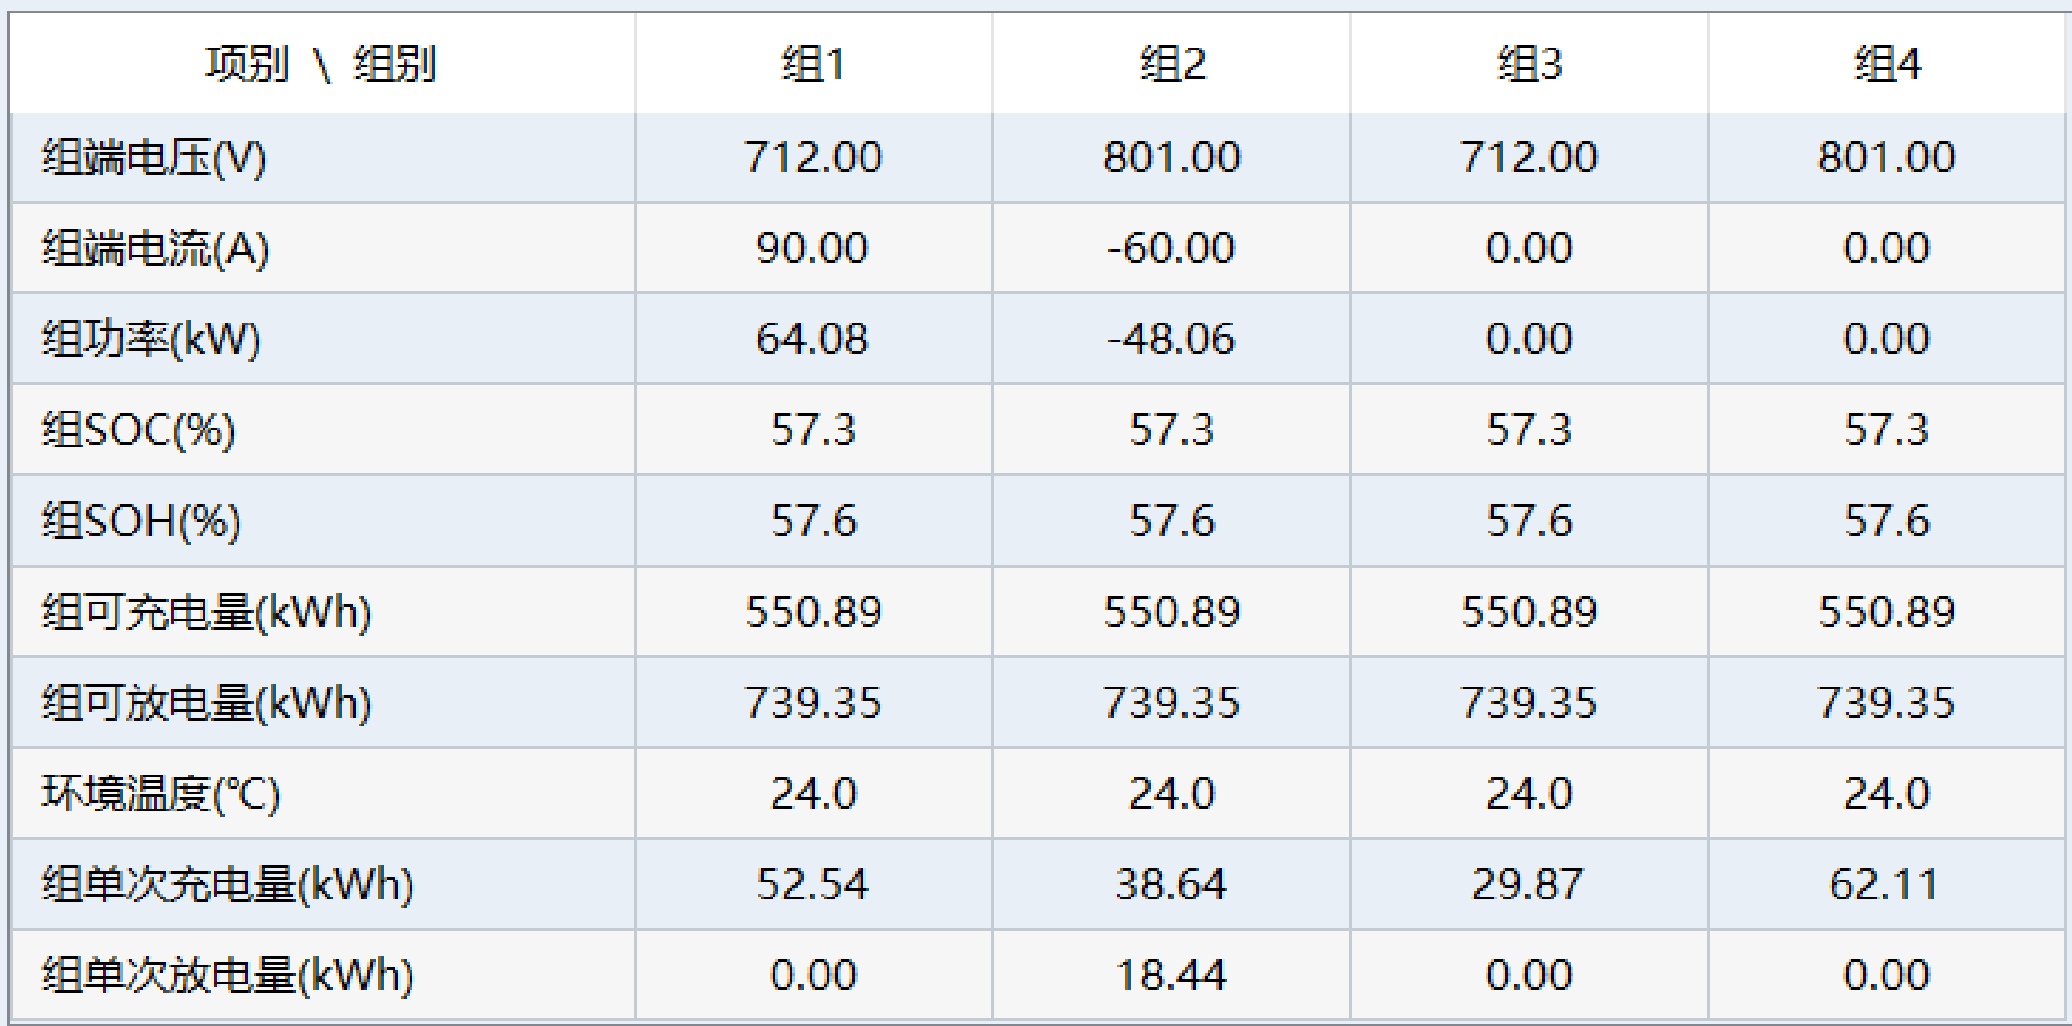Click the 组4 column header
2072x1026 pixels.
[1887, 65]
